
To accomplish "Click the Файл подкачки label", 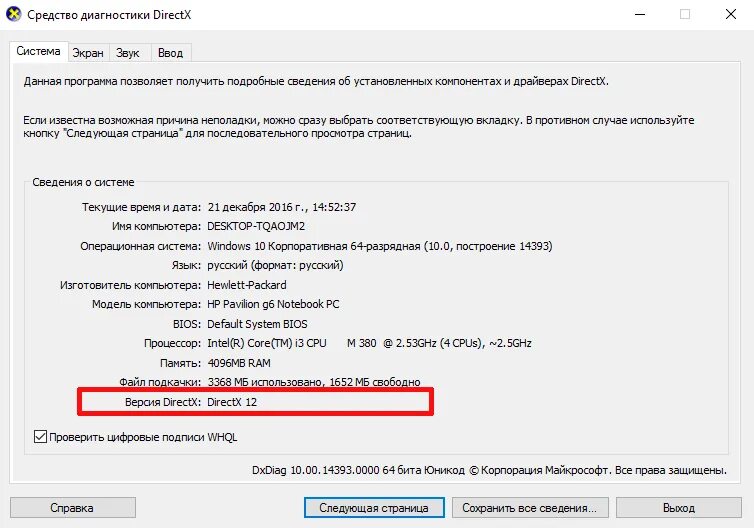I will tap(160, 382).
